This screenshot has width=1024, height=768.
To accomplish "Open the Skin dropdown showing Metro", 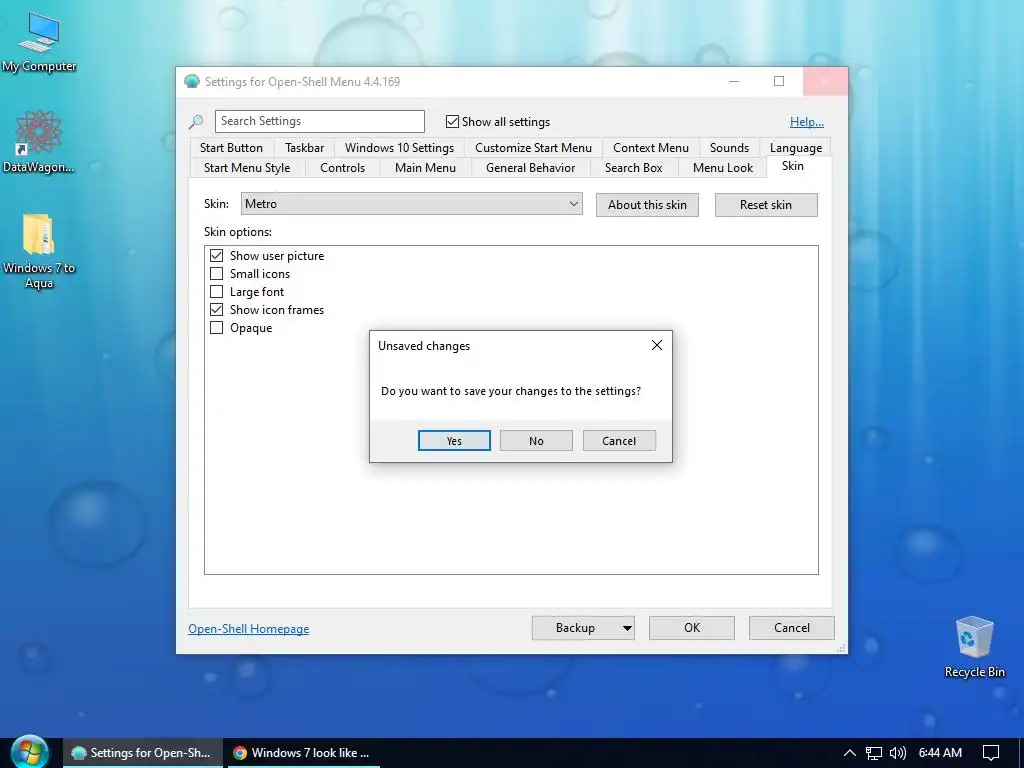I will coord(411,204).
